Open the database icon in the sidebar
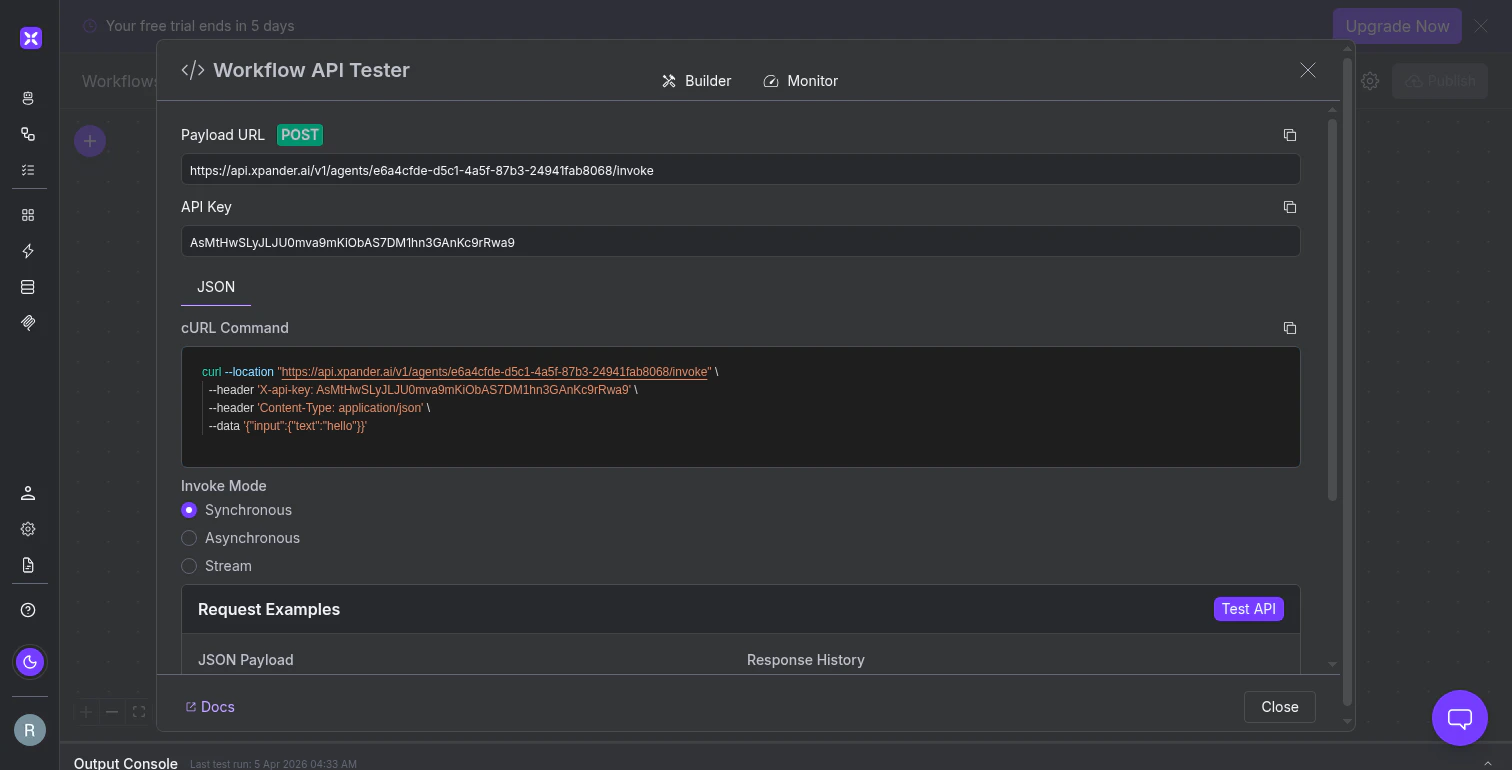This screenshot has width=1512, height=770. [x=28, y=287]
